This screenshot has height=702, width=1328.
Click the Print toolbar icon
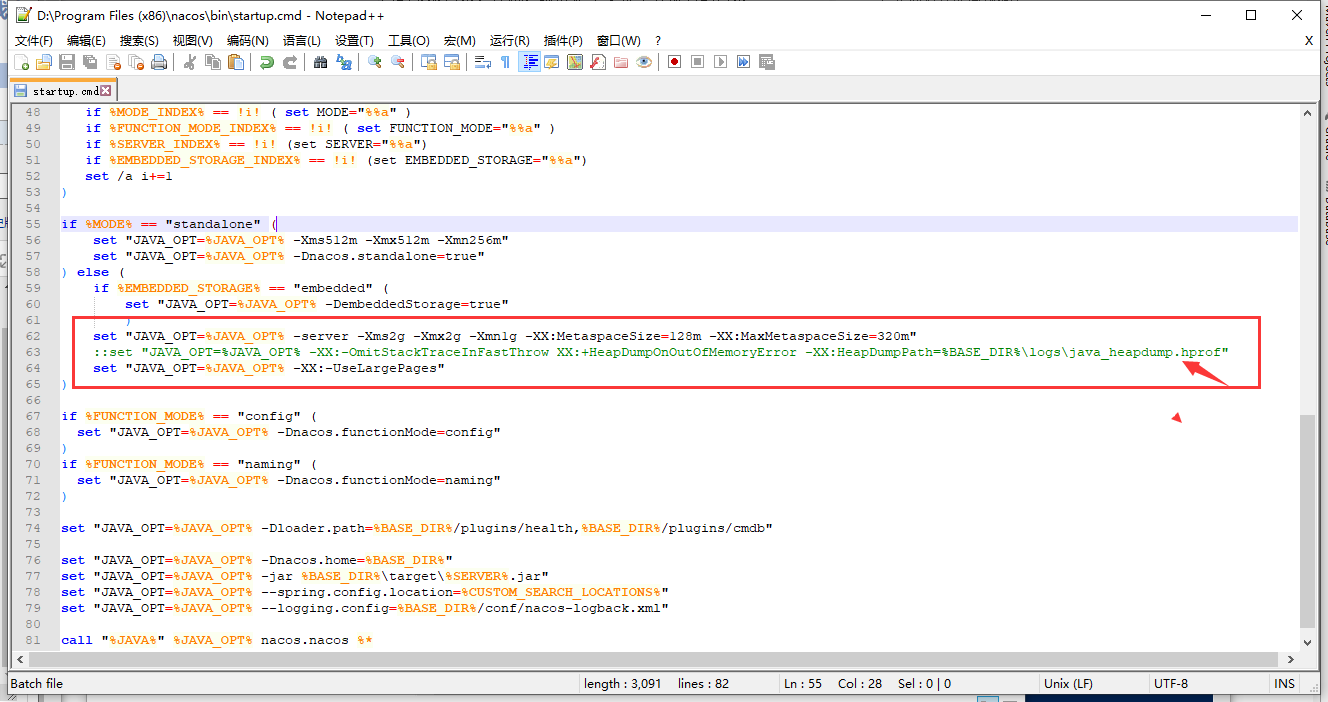(x=158, y=62)
